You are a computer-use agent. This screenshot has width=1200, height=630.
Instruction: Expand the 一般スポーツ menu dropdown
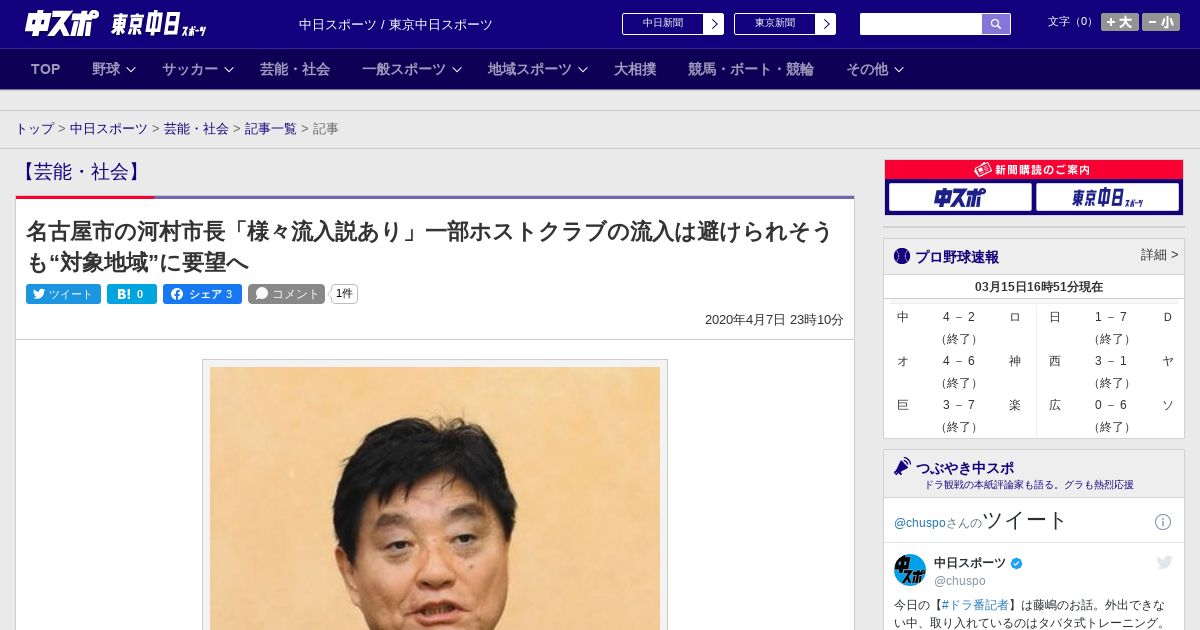coord(411,69)
